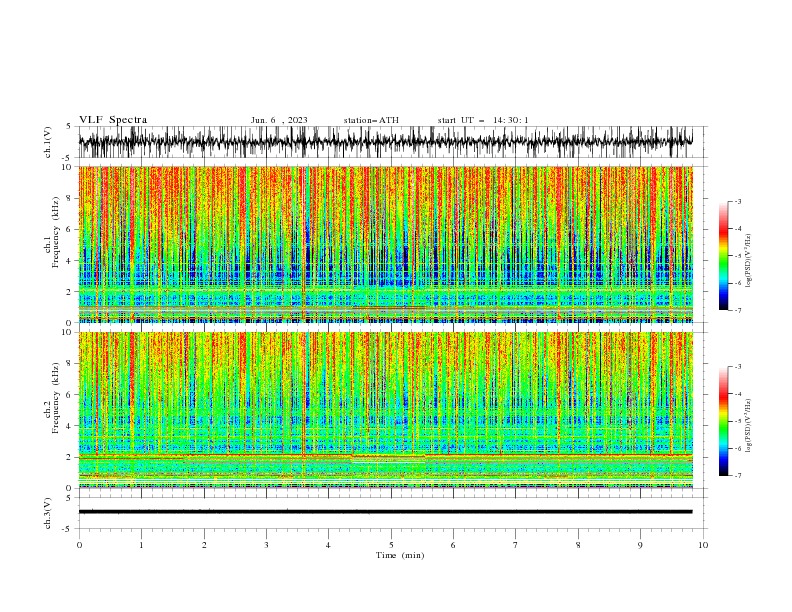792x612 pixels.
Task: Click the 2 kHz red line in ch.2
Action: [385, 456]
